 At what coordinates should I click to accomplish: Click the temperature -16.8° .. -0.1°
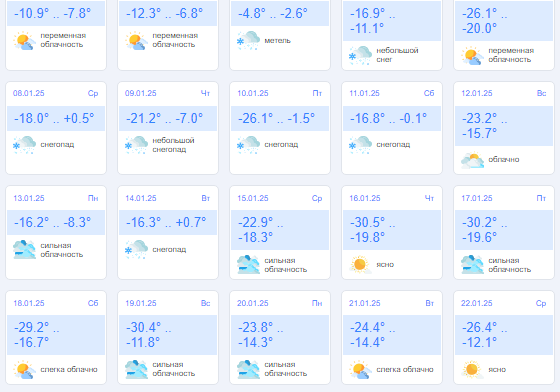389,119
